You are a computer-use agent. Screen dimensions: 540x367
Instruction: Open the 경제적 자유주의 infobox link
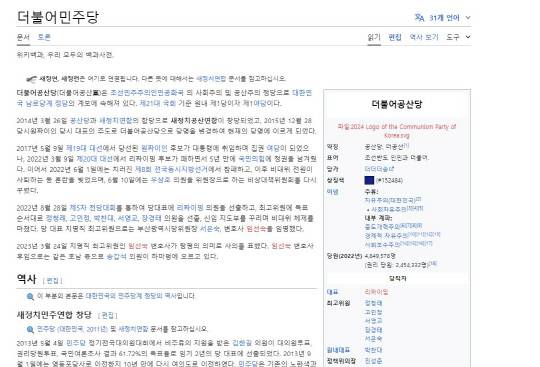coord(386,235)
